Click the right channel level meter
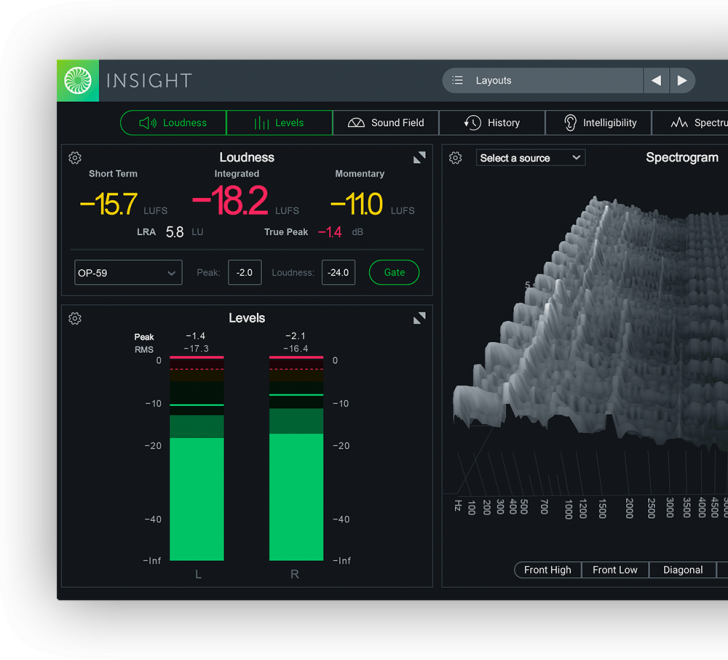The height and width of the screenshot is (660, 728). [x=296, y=458]
